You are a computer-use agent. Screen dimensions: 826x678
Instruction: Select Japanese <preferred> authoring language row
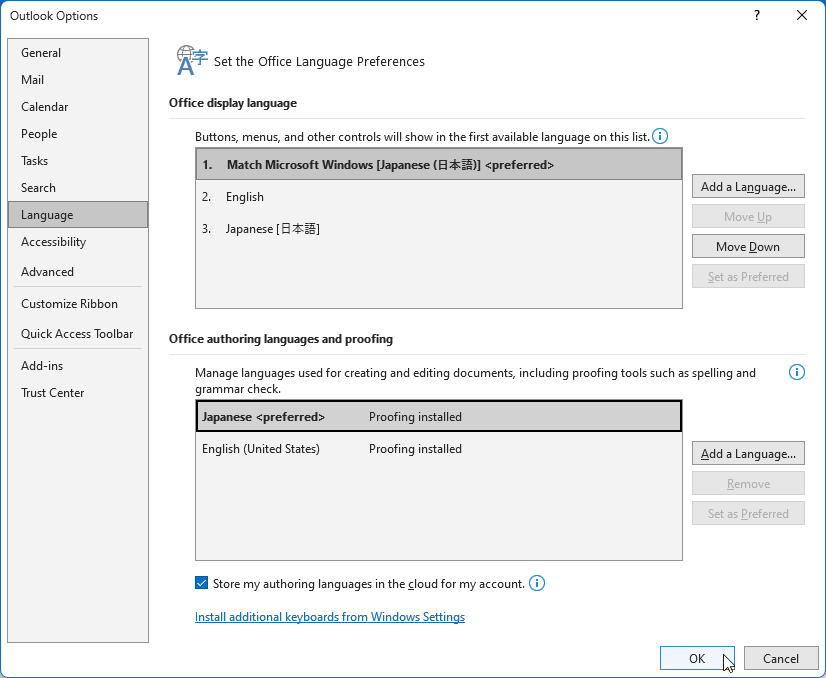(x=439, y=417)
